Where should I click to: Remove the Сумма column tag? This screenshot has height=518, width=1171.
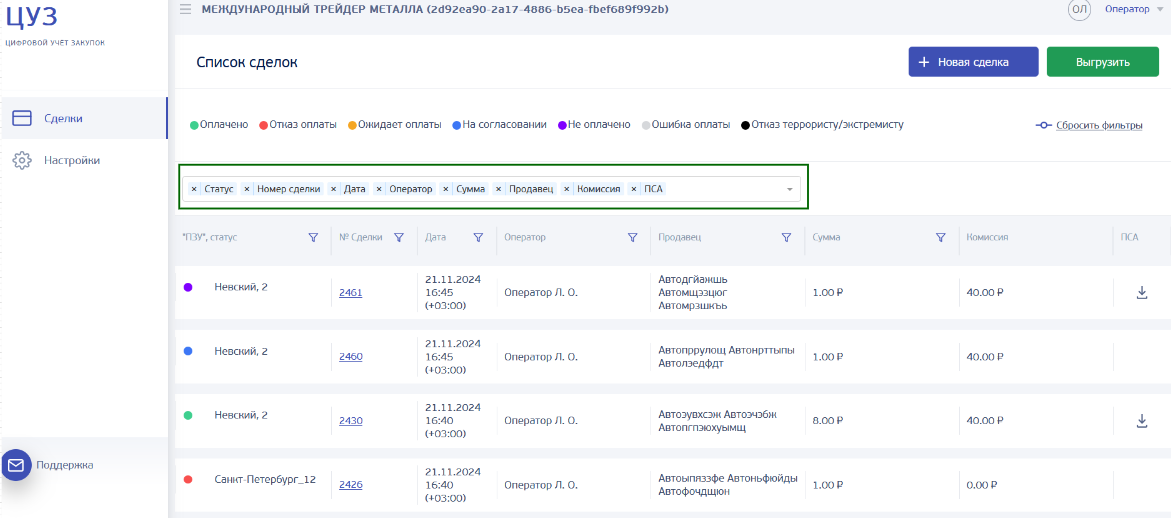click(x=445, y=190)
